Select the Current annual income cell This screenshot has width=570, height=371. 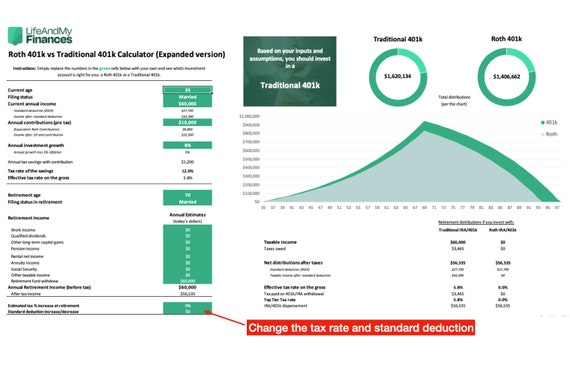pyautogui.click(x=187, y=104)
